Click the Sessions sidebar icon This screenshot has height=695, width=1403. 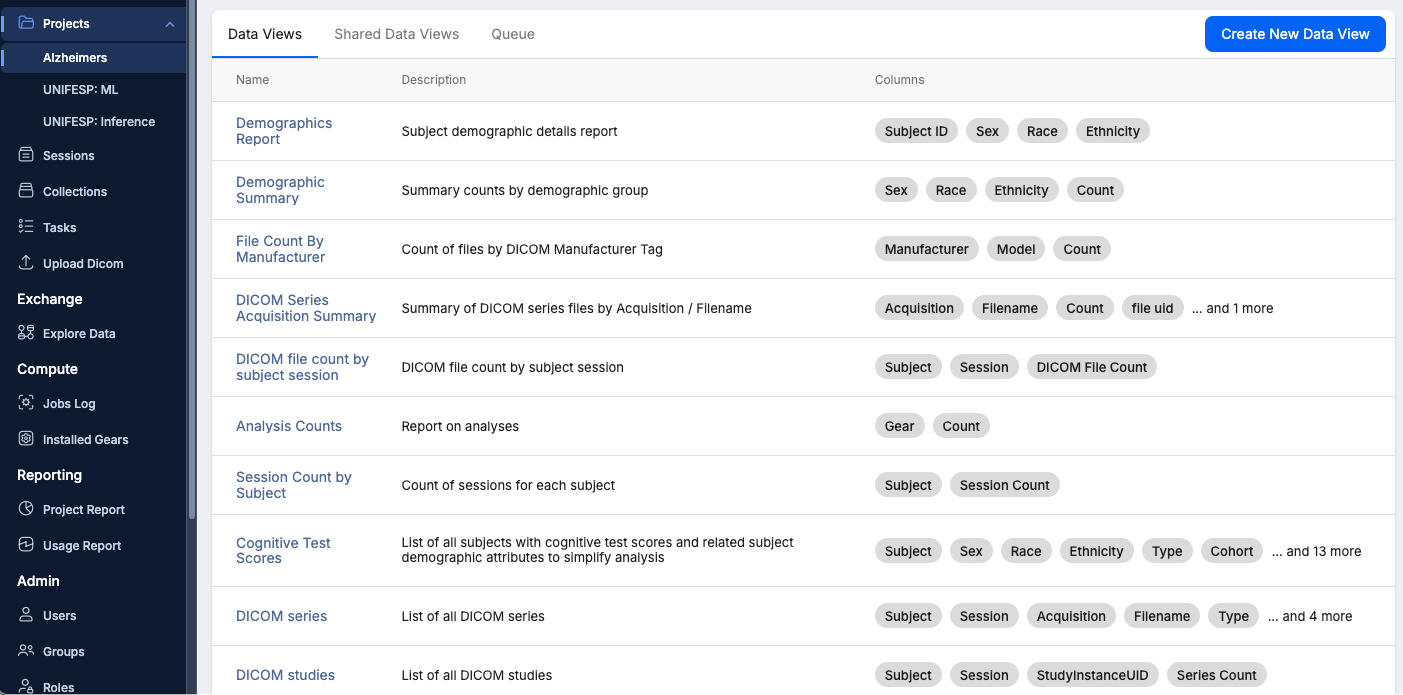click(x=26, y=155)
